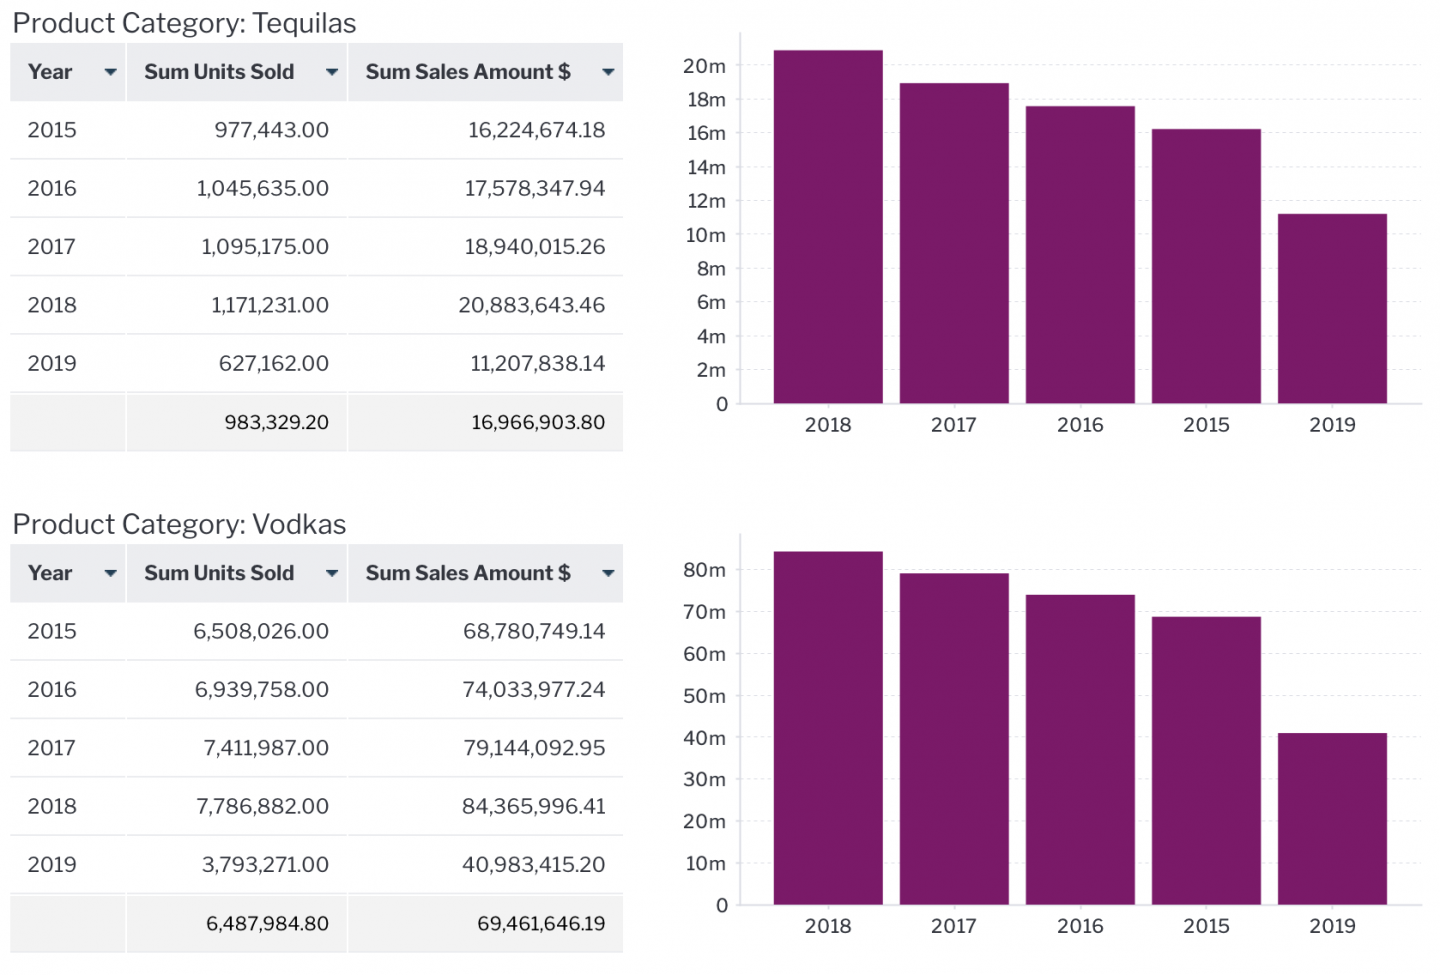1440x975 pixels.
Task: Select the 2017 bar in the Vodkas chart
Action: click(953, 739)
